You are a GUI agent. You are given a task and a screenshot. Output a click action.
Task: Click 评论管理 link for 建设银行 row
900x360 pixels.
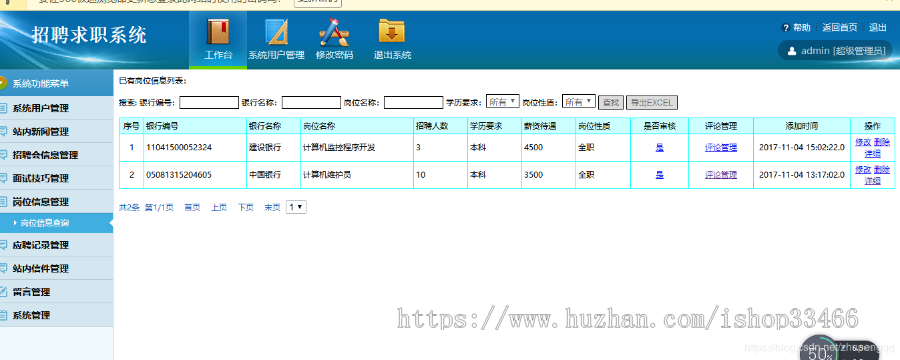tap(720, 148)
